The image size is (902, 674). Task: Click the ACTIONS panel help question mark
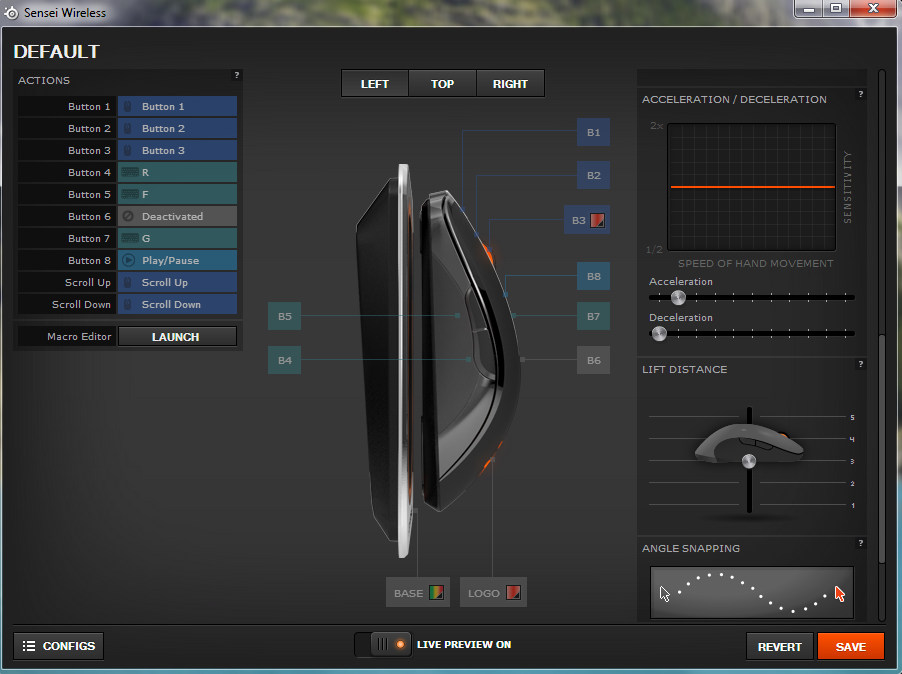pyautogui.click(x=236, y=75)
